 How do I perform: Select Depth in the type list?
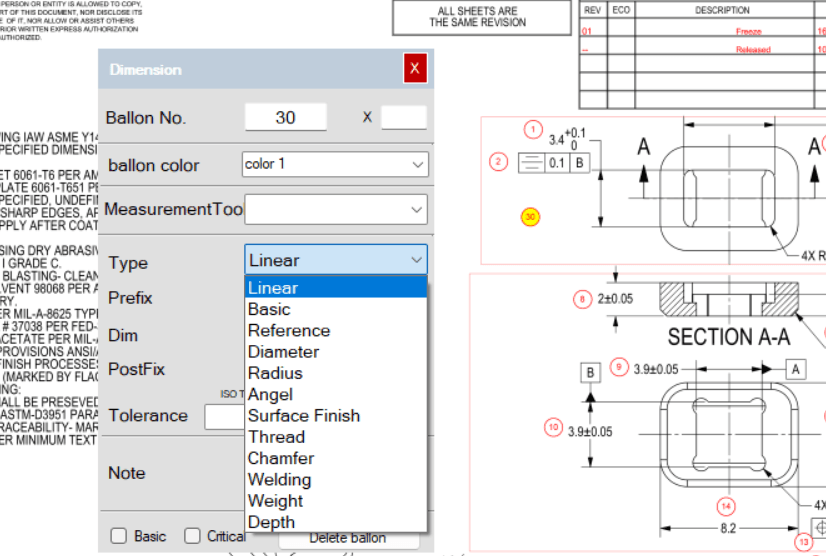pos(336,522)
